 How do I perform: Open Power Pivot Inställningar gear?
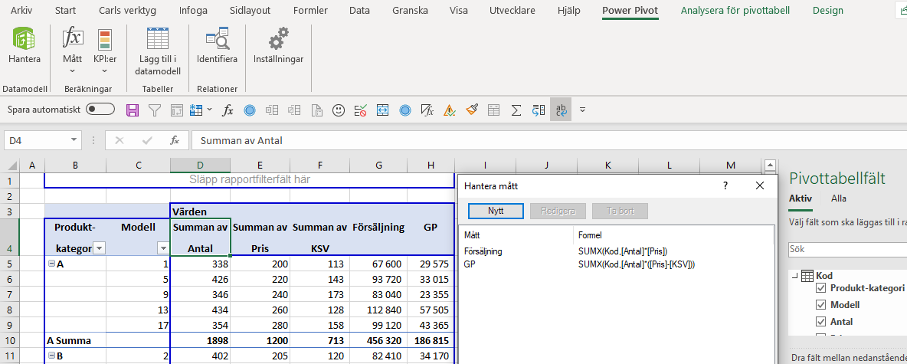[x=278, y=46]
